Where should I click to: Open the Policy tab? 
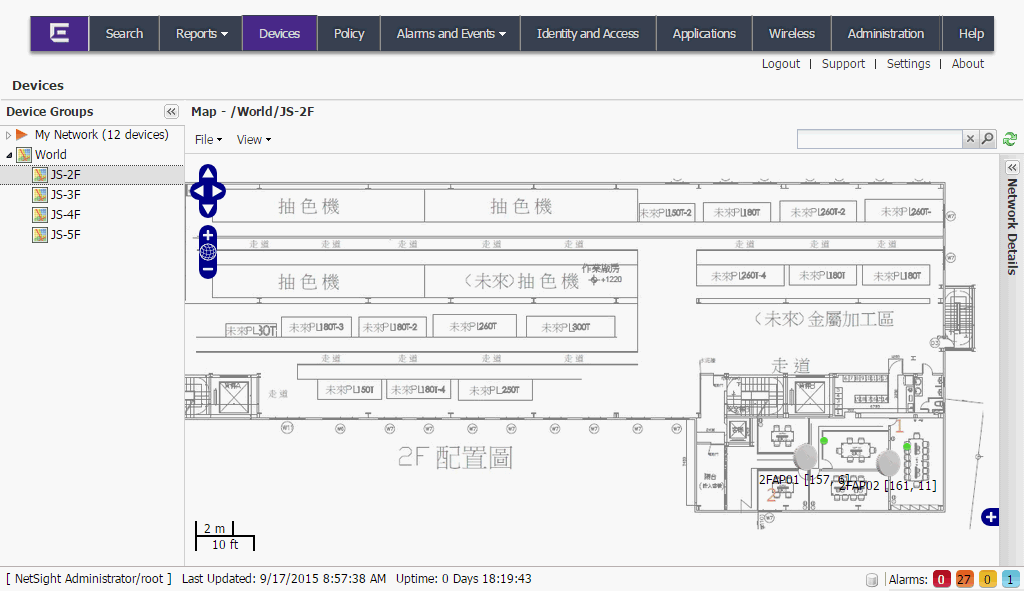coord(349,33)
